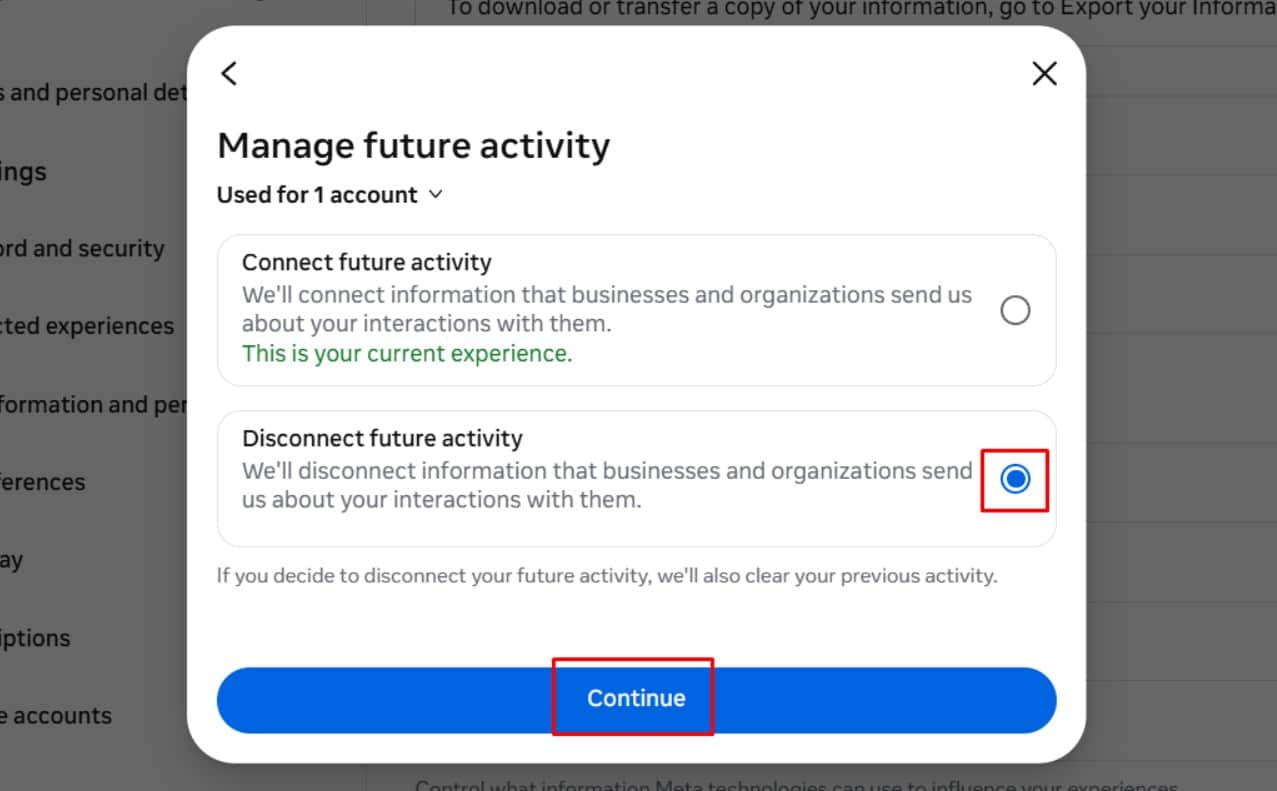Open the 'ferences' sidebar item
Screen dimensions: 1277x791
click(43, 482)
